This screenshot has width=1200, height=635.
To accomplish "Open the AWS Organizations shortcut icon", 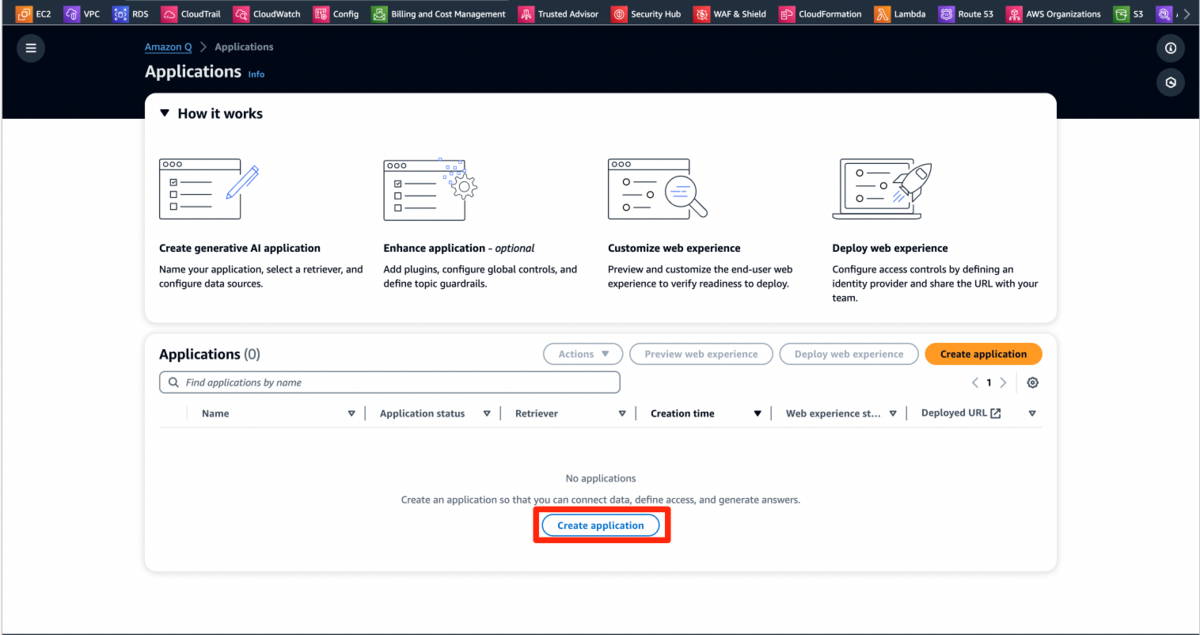I will click(1014, 14).
